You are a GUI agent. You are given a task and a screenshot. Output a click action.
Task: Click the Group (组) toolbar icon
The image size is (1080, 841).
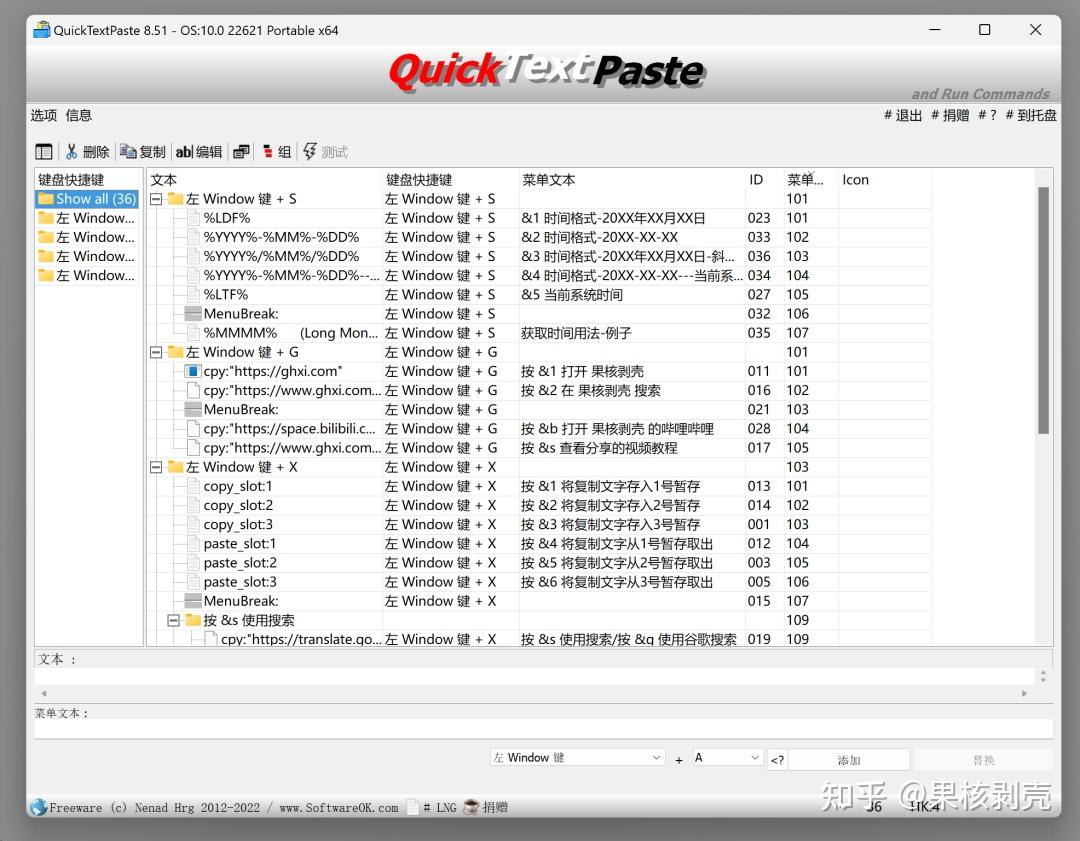[278, 151]
